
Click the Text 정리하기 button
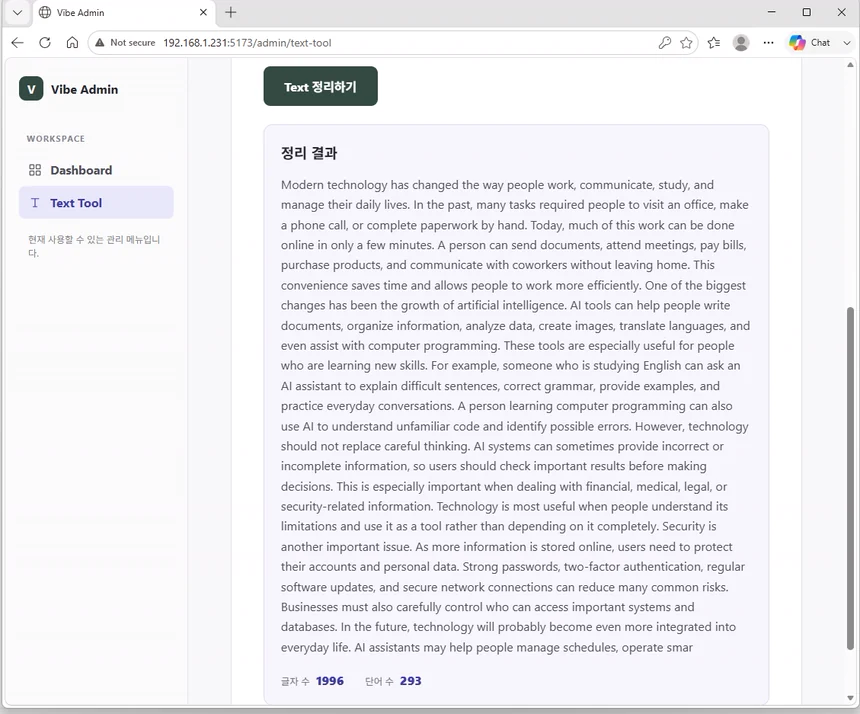tap(320, 86)
